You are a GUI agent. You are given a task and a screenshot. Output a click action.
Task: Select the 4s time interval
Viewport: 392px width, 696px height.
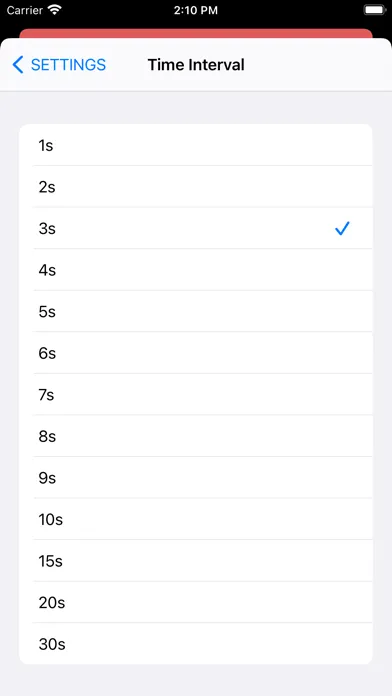[196, 270]
